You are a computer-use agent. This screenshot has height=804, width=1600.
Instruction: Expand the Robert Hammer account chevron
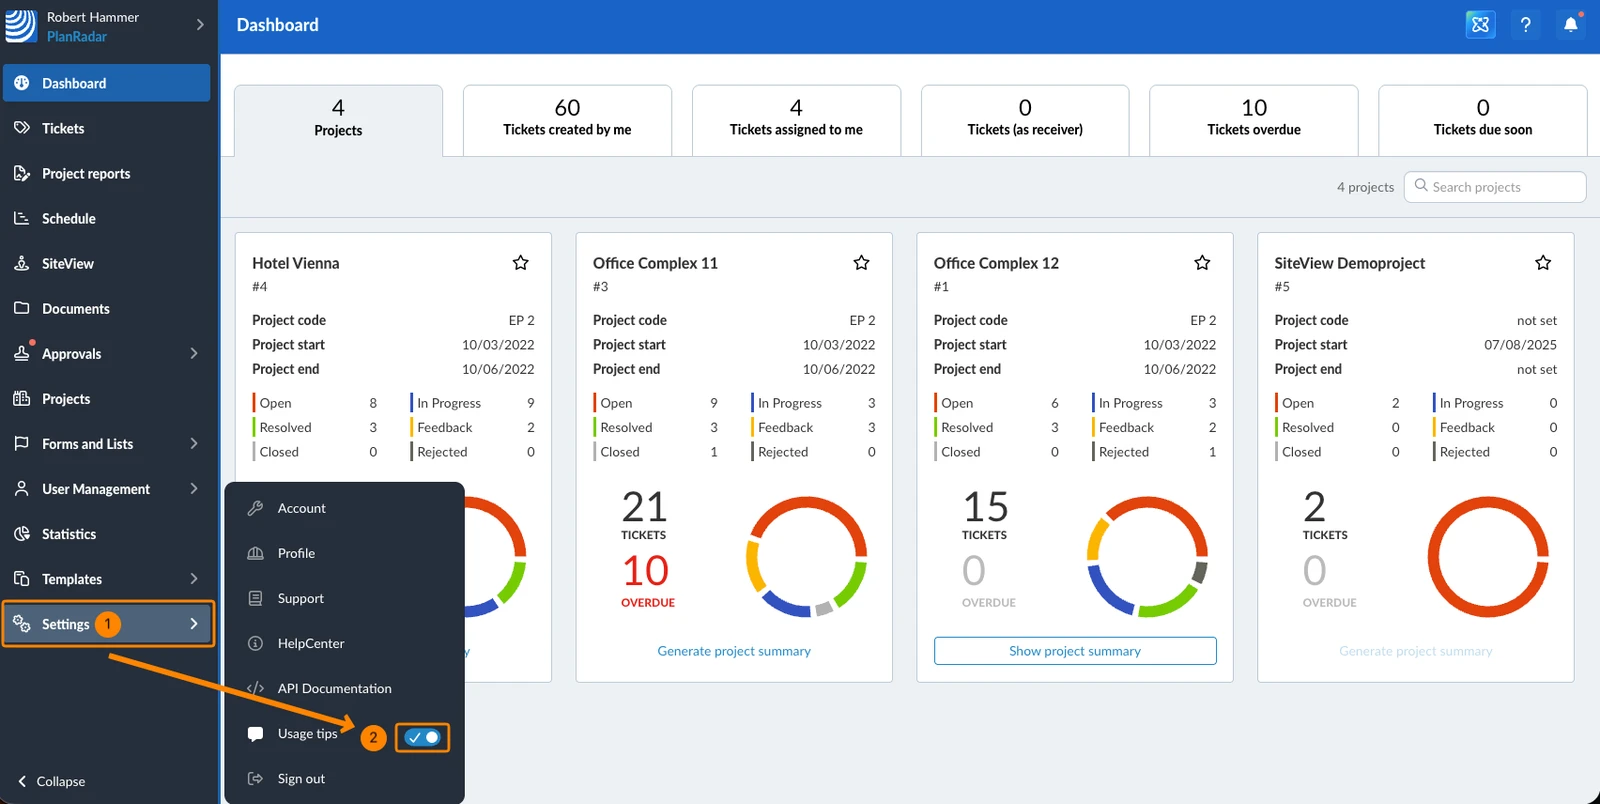coord(200,24)
